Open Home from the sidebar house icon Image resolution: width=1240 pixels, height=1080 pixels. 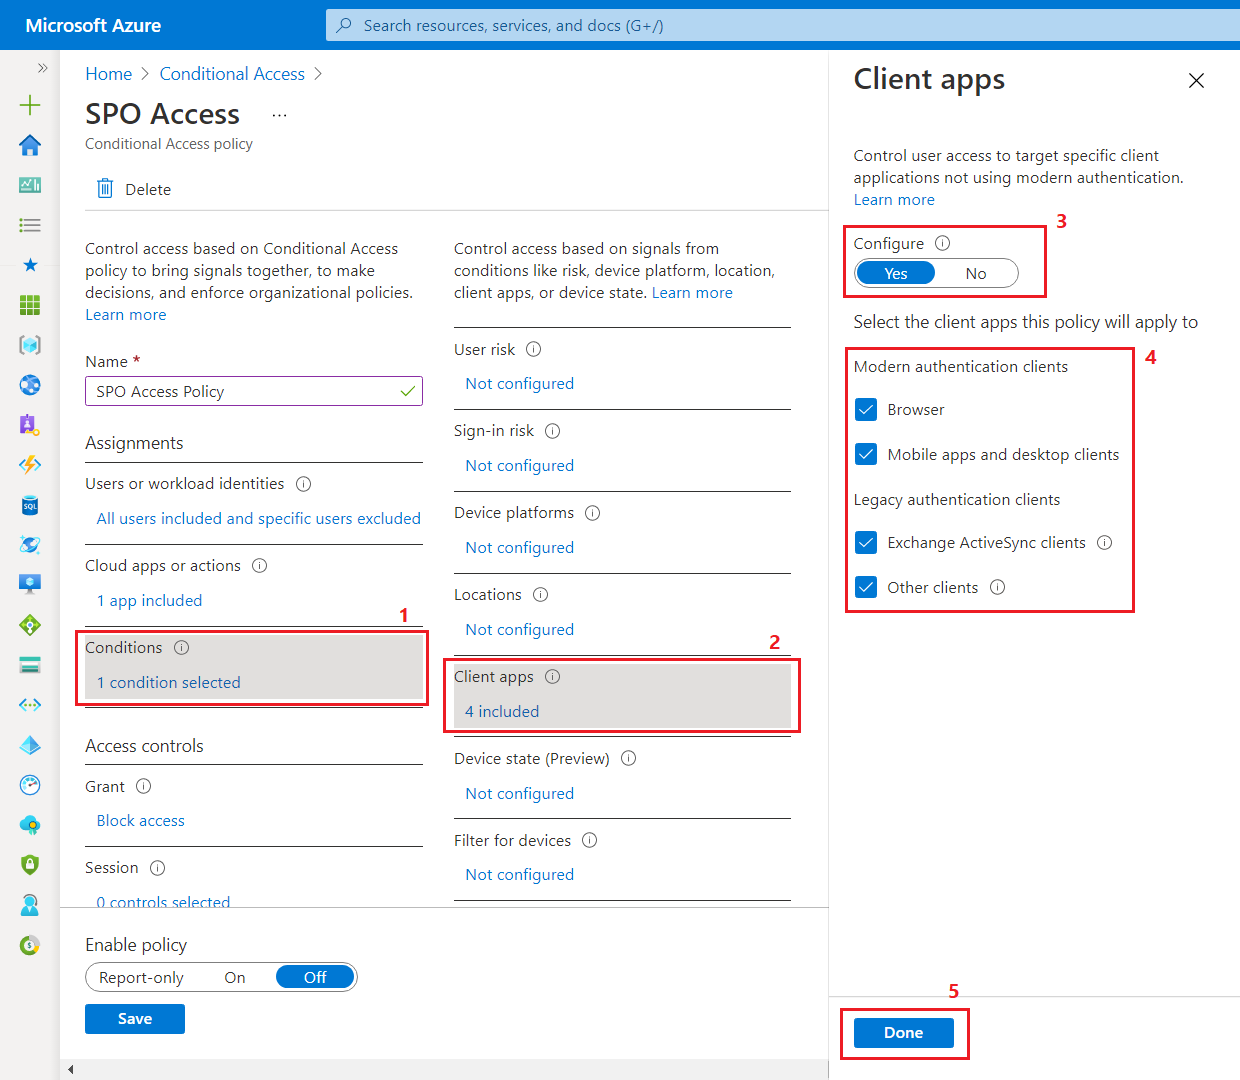pyautogui.click(x=30, y=145)
